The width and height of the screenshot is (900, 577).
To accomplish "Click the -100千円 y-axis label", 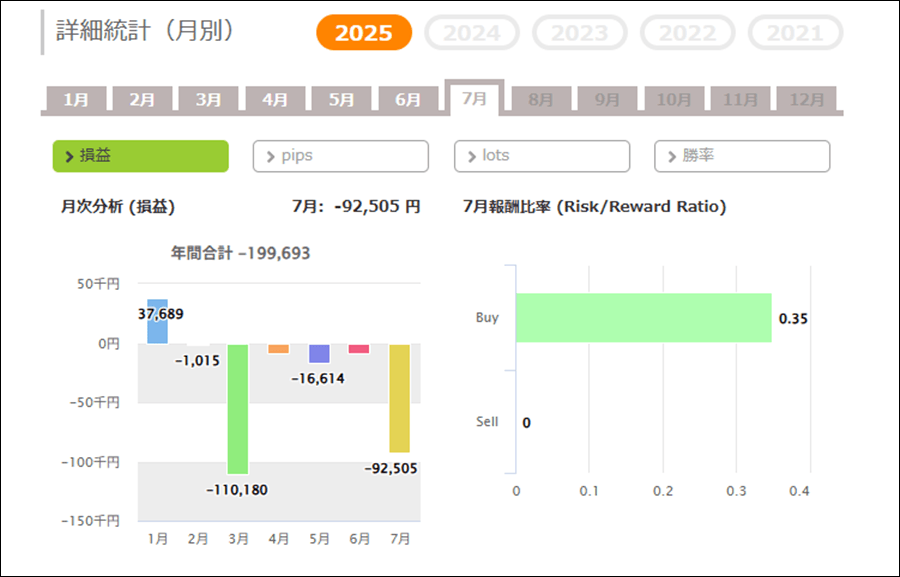I will tap(91, 462).
